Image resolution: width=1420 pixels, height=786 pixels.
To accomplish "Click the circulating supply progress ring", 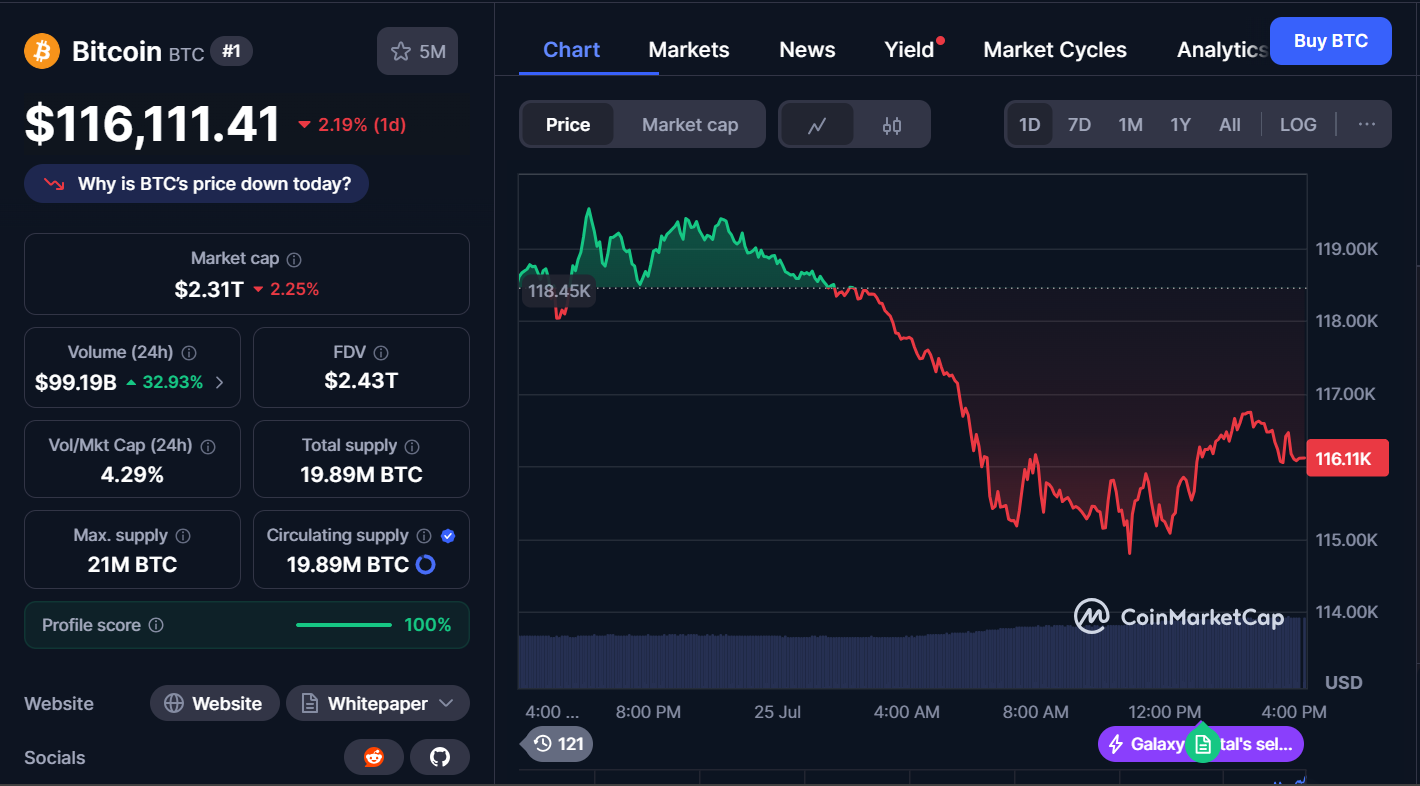I will (x=425, y=565).
